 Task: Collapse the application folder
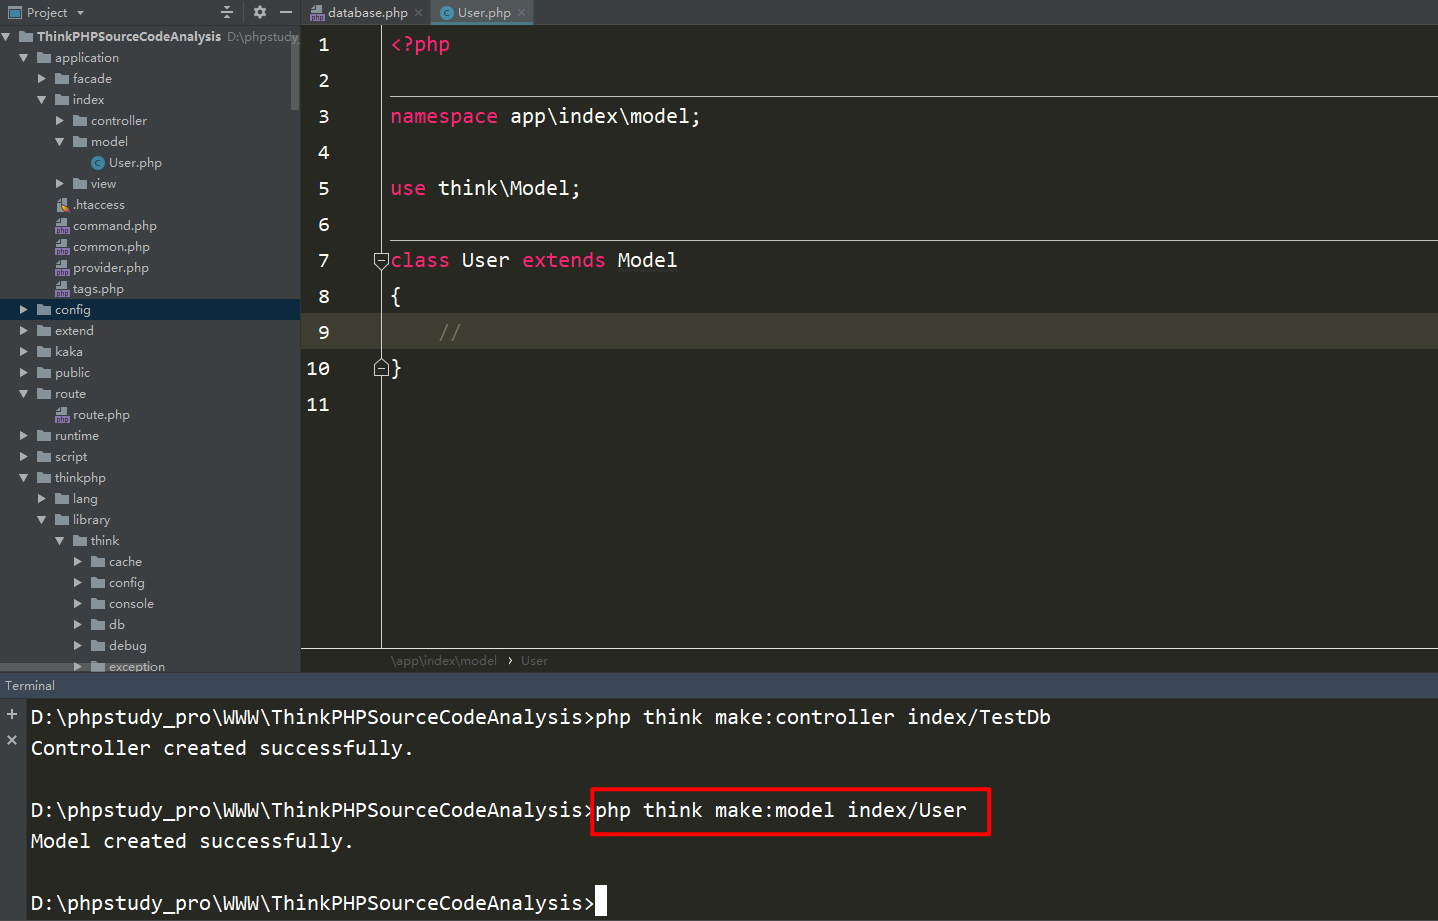pyautogui.click(x=24, y=58)
